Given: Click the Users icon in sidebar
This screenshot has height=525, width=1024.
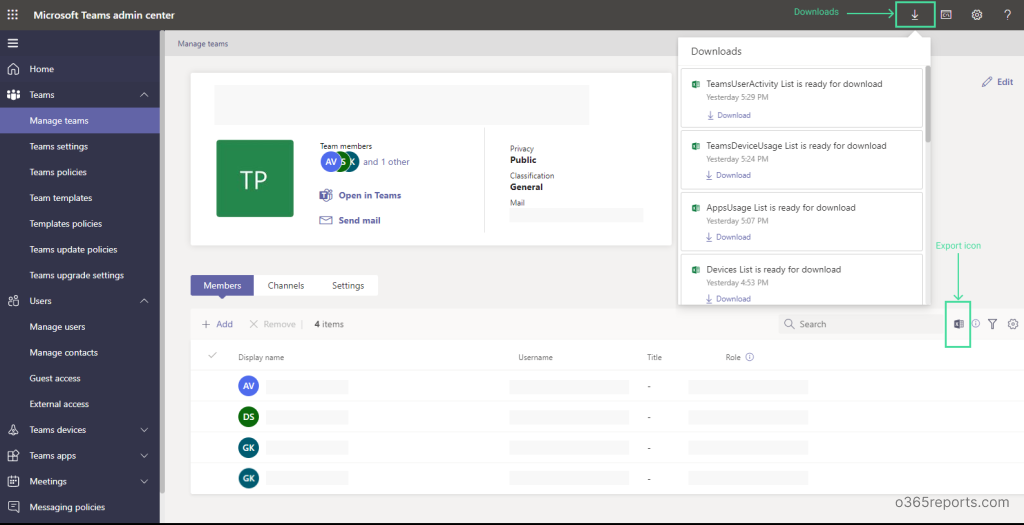Looking at the screenshot, I should click(x=13, y=301).
